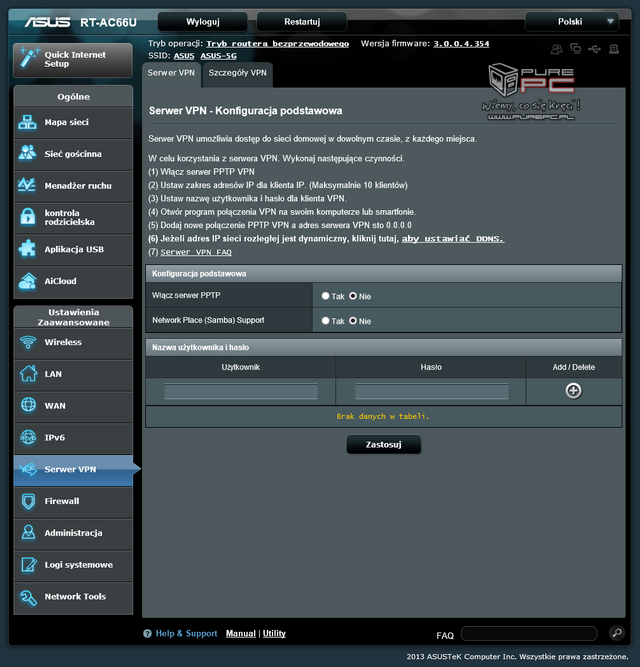Click the Zastosuj button
The width and height of the screenshot is (640, 667).
(x=384, y=444)
